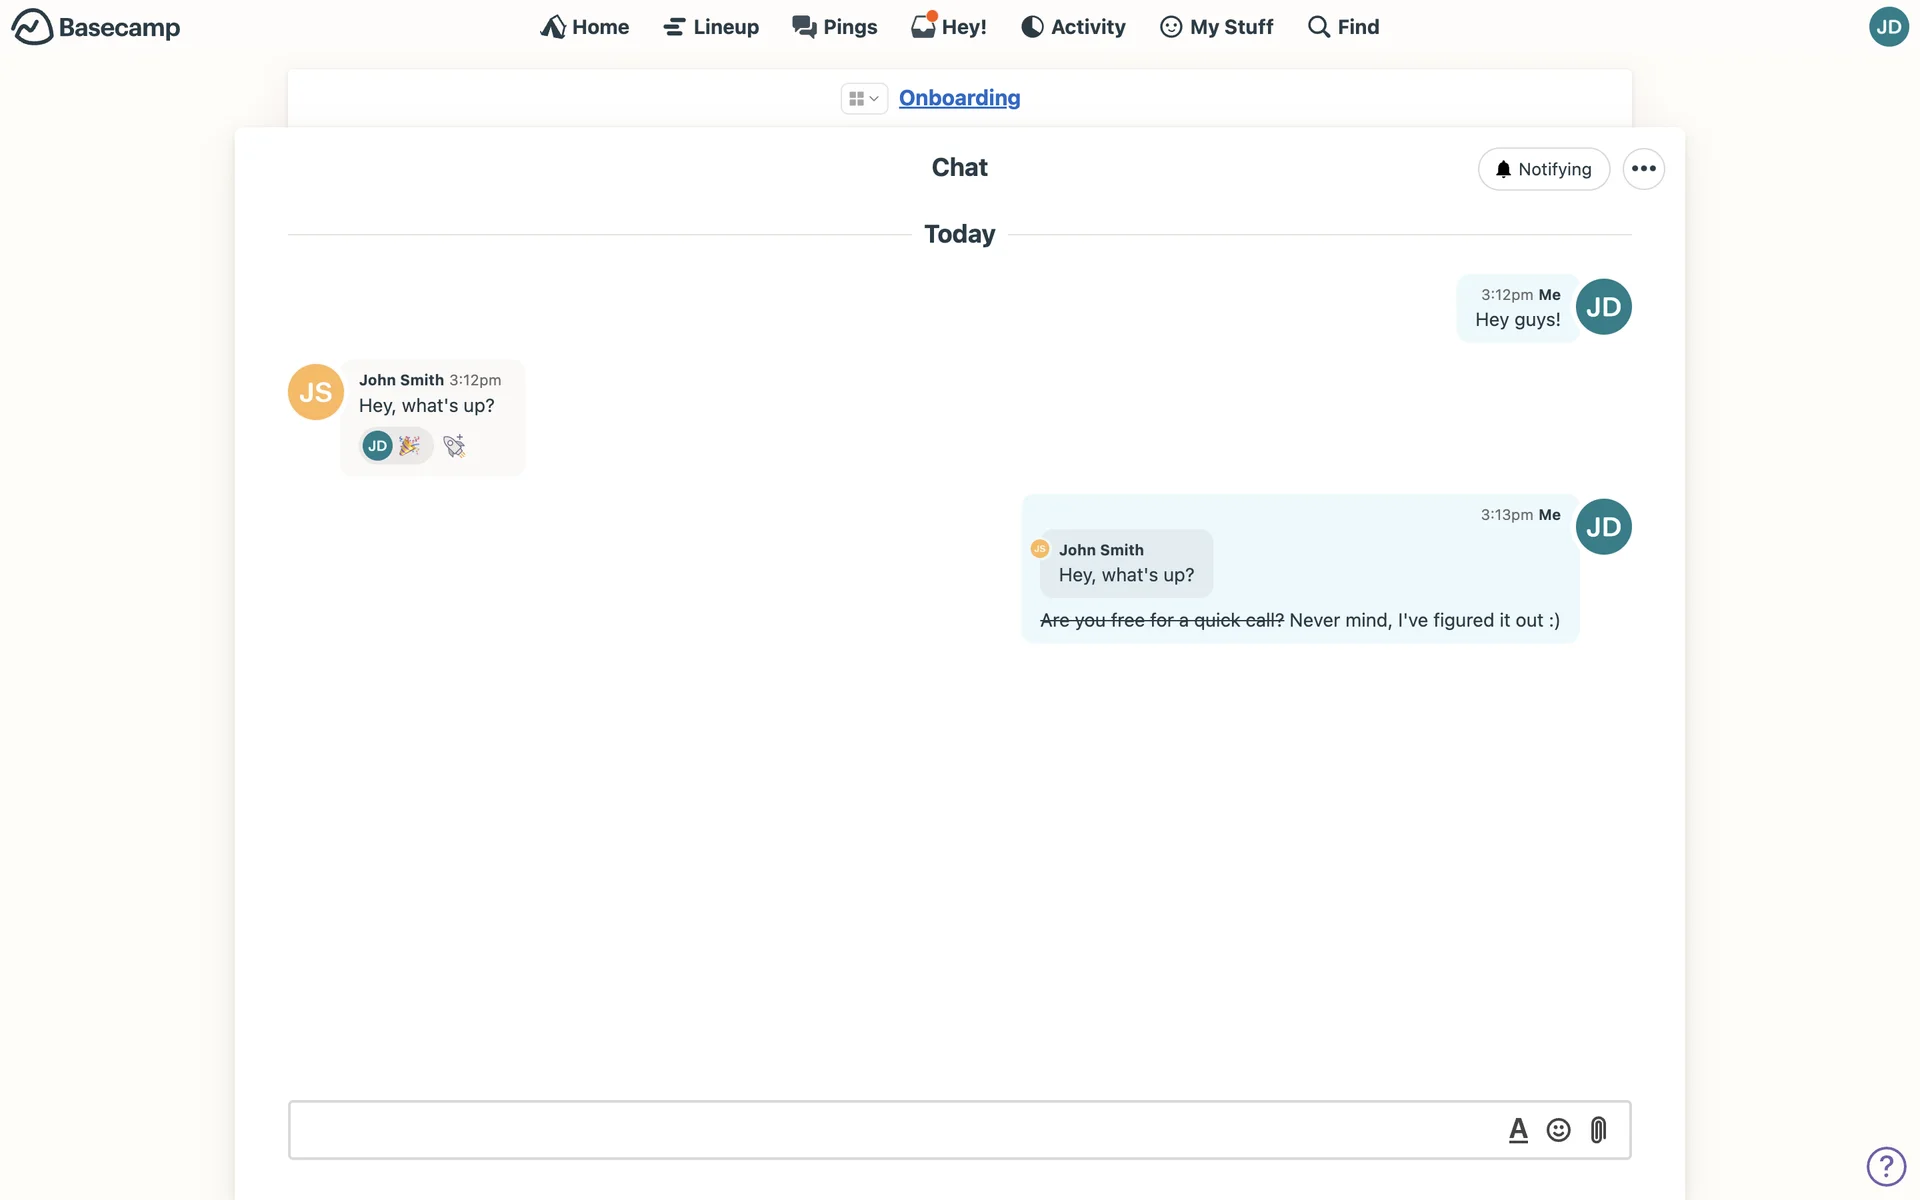The image size is (1920, 1200).
Task: Click the quoted John Smith message
Action: pos(1126,563)
